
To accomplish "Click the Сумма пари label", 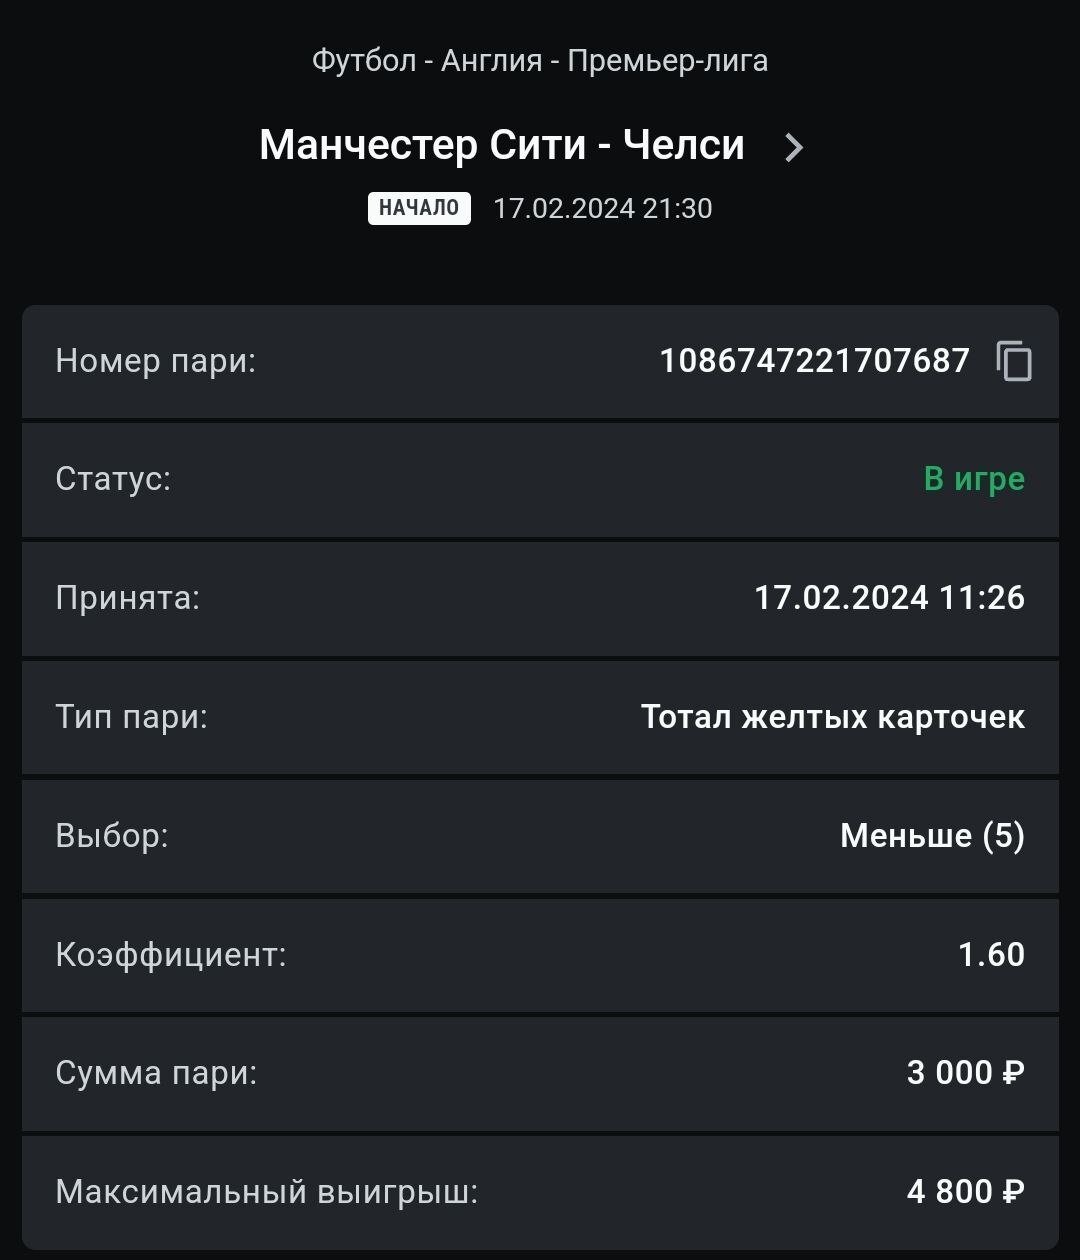I will tap(156, 1073).
